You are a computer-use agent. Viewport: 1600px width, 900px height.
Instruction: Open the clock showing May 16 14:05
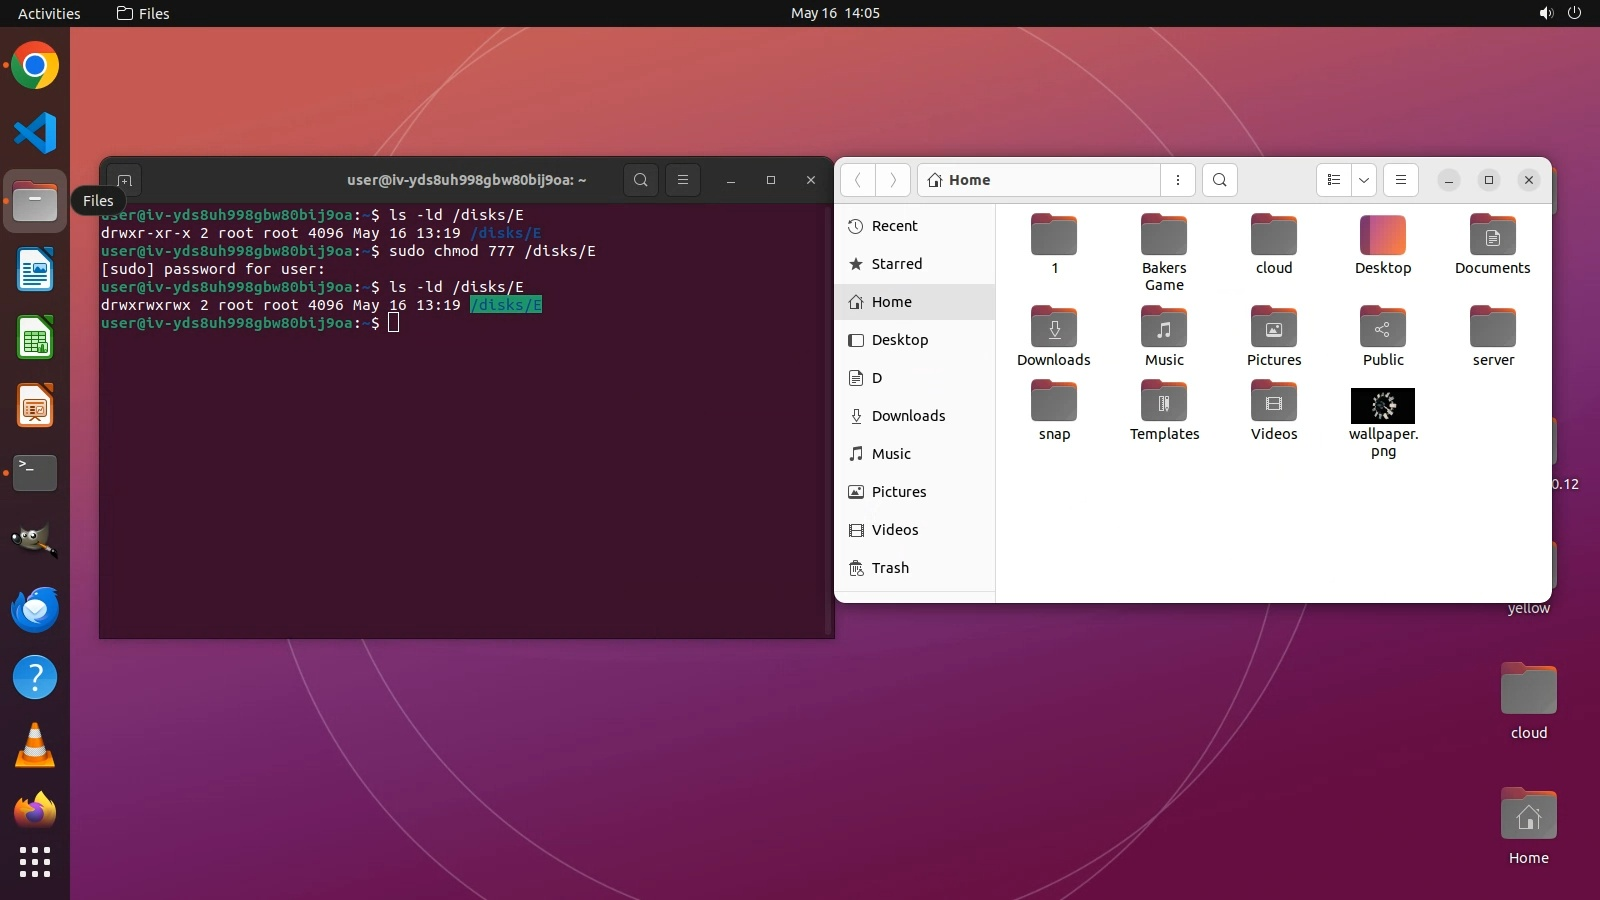tap(835, 13)
